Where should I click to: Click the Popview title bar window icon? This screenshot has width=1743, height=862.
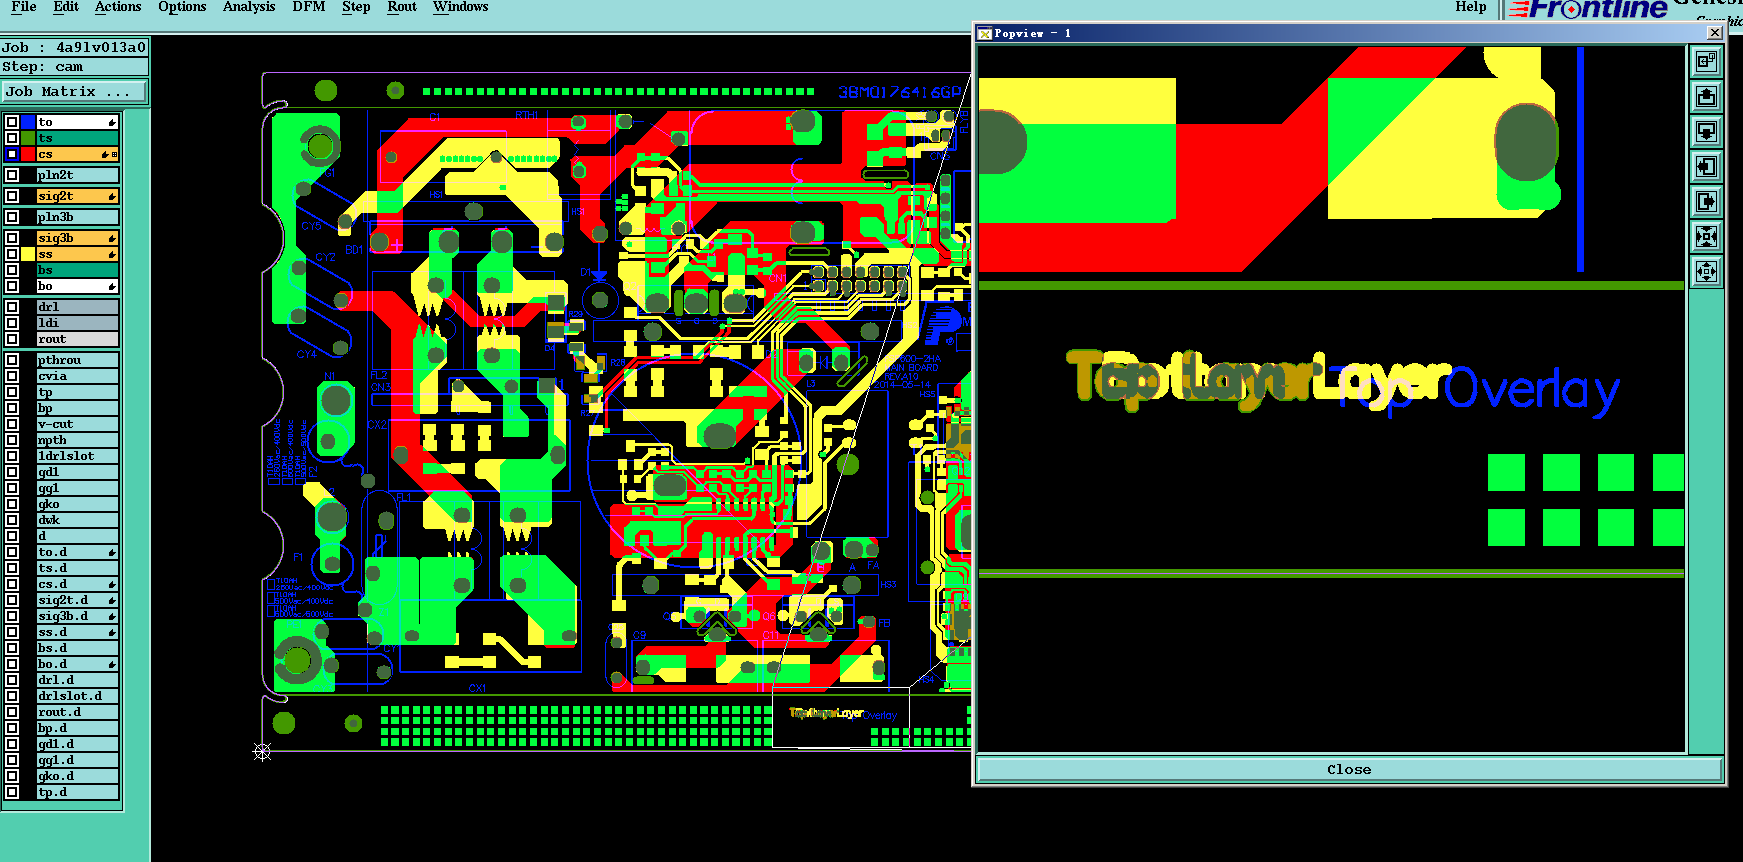[985, 33]
